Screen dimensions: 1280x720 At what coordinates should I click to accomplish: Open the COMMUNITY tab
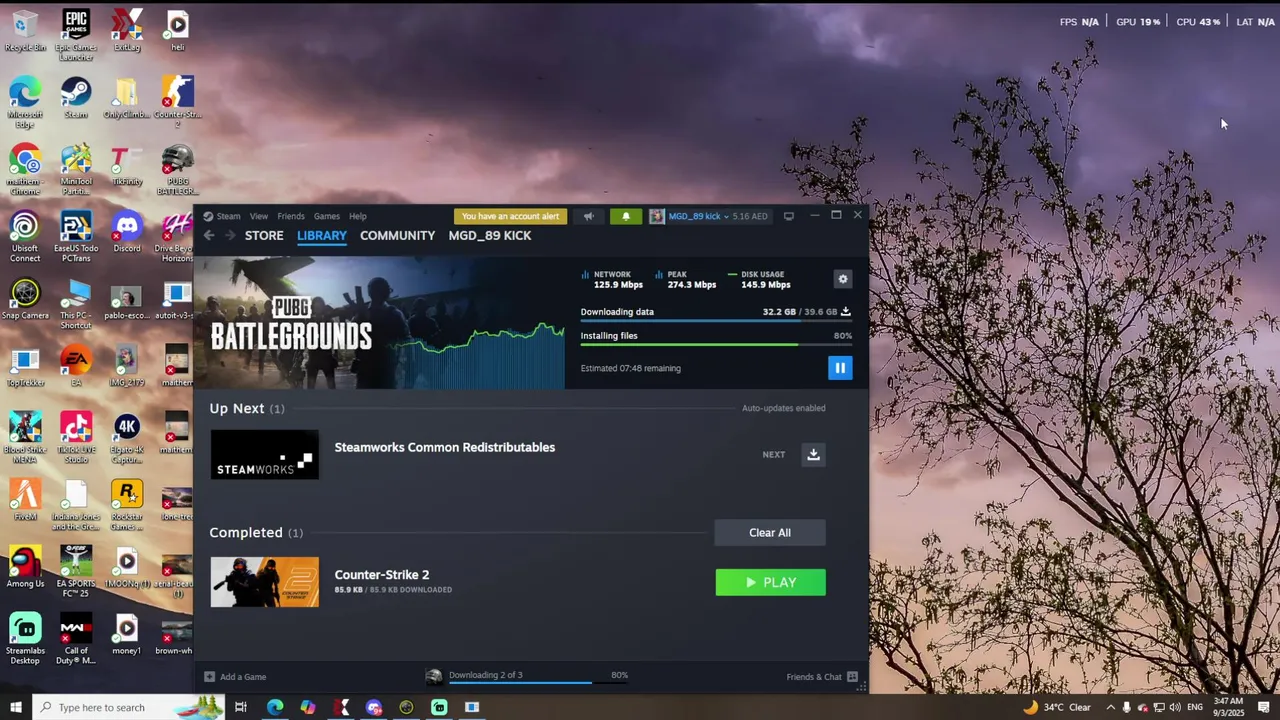(397, 236)
